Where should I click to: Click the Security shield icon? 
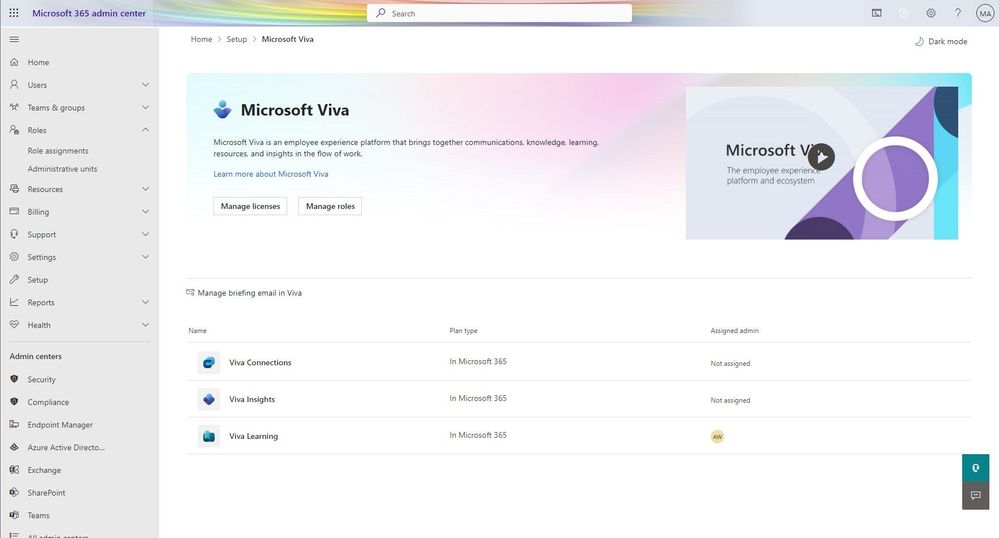tap(14, 379)
